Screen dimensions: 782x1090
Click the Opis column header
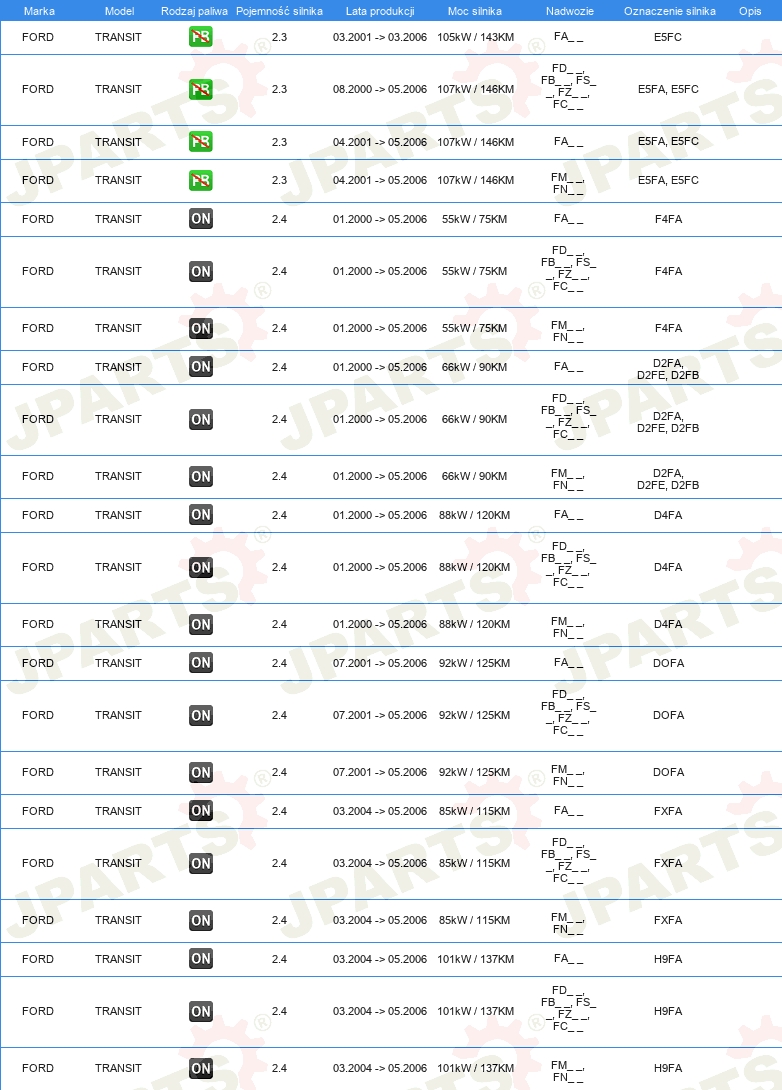(x=750, y=11)
